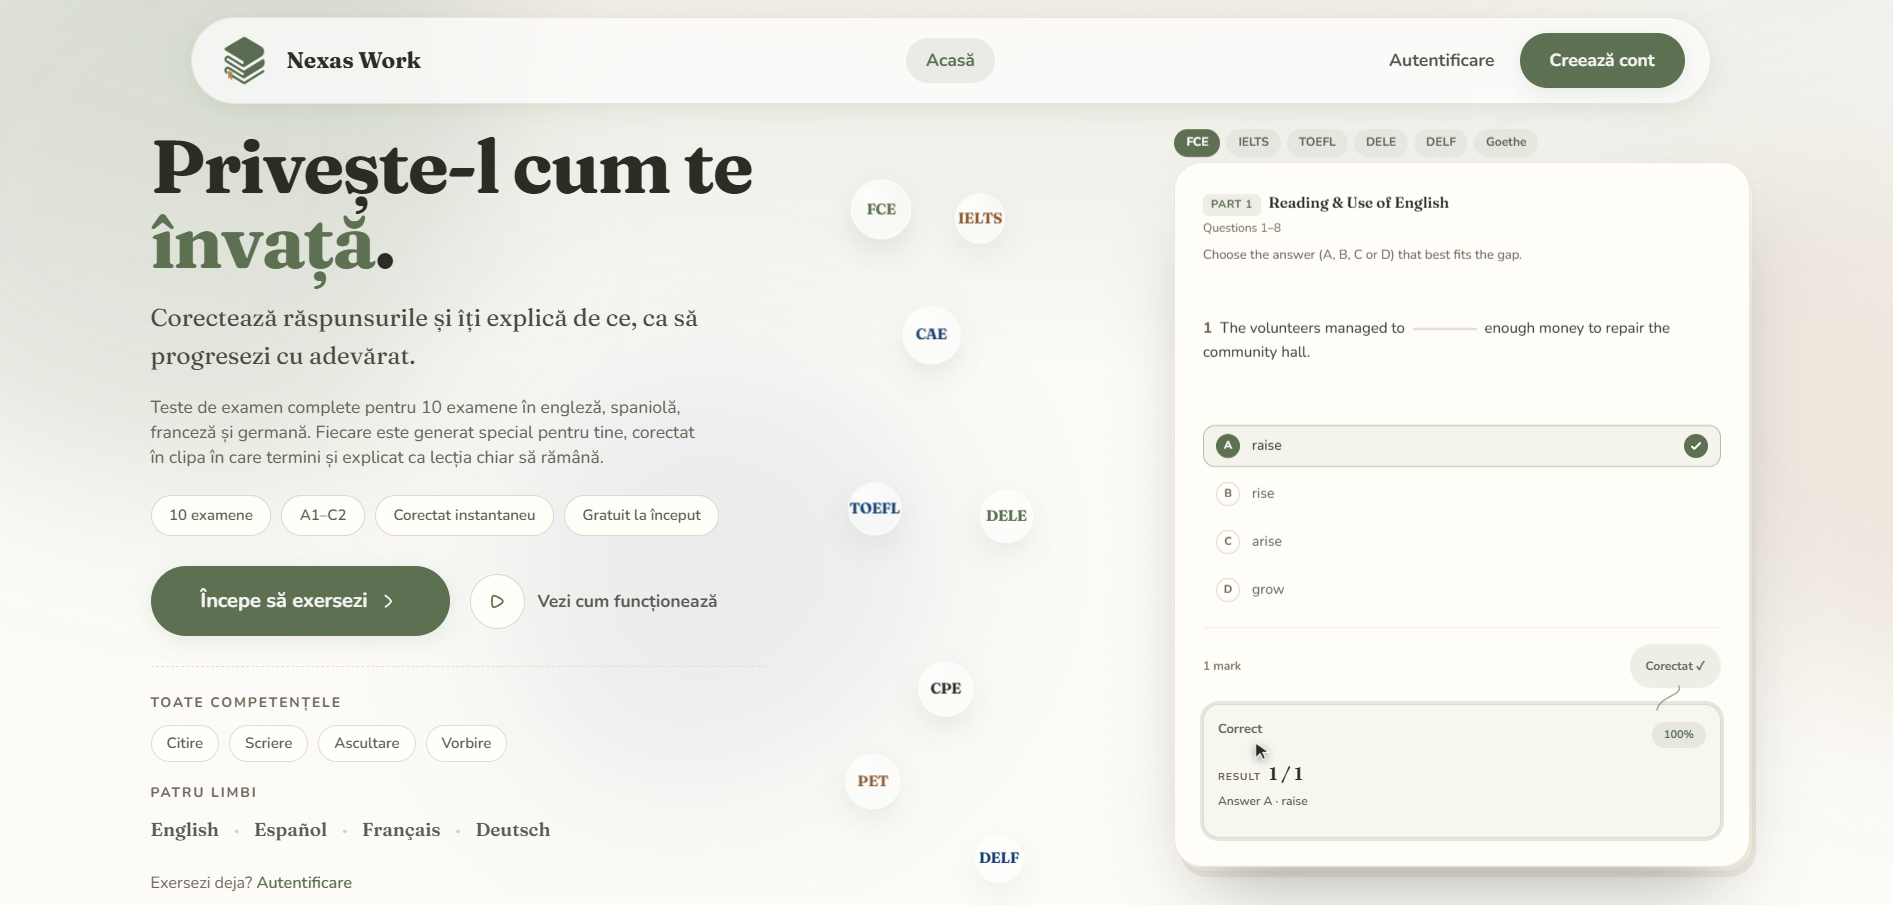Click the Vezi cum funcționează link
Screen dimensions: 1893x905
(627, 601)
